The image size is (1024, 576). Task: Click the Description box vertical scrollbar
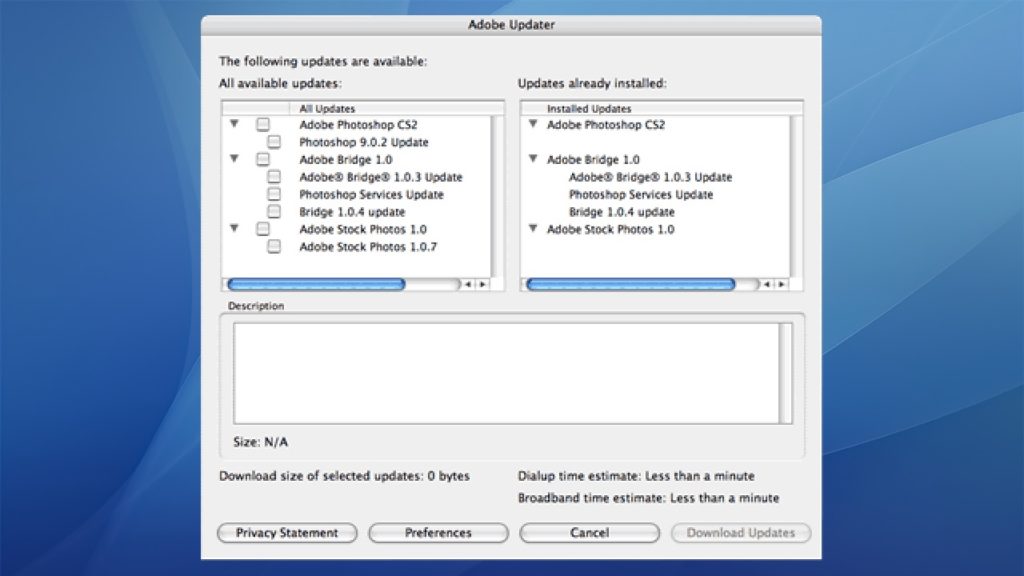pyautogui.click(x=786, y=374)
